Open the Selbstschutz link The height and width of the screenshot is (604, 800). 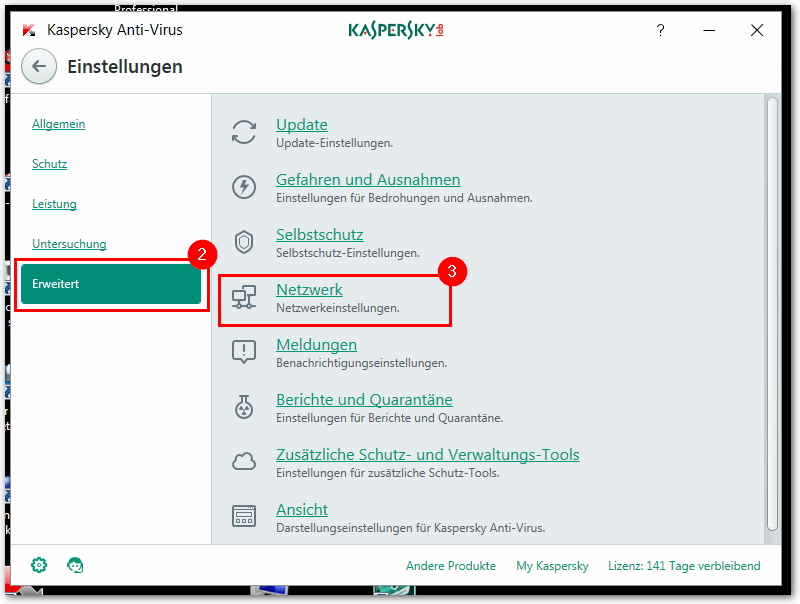[320, 235]
